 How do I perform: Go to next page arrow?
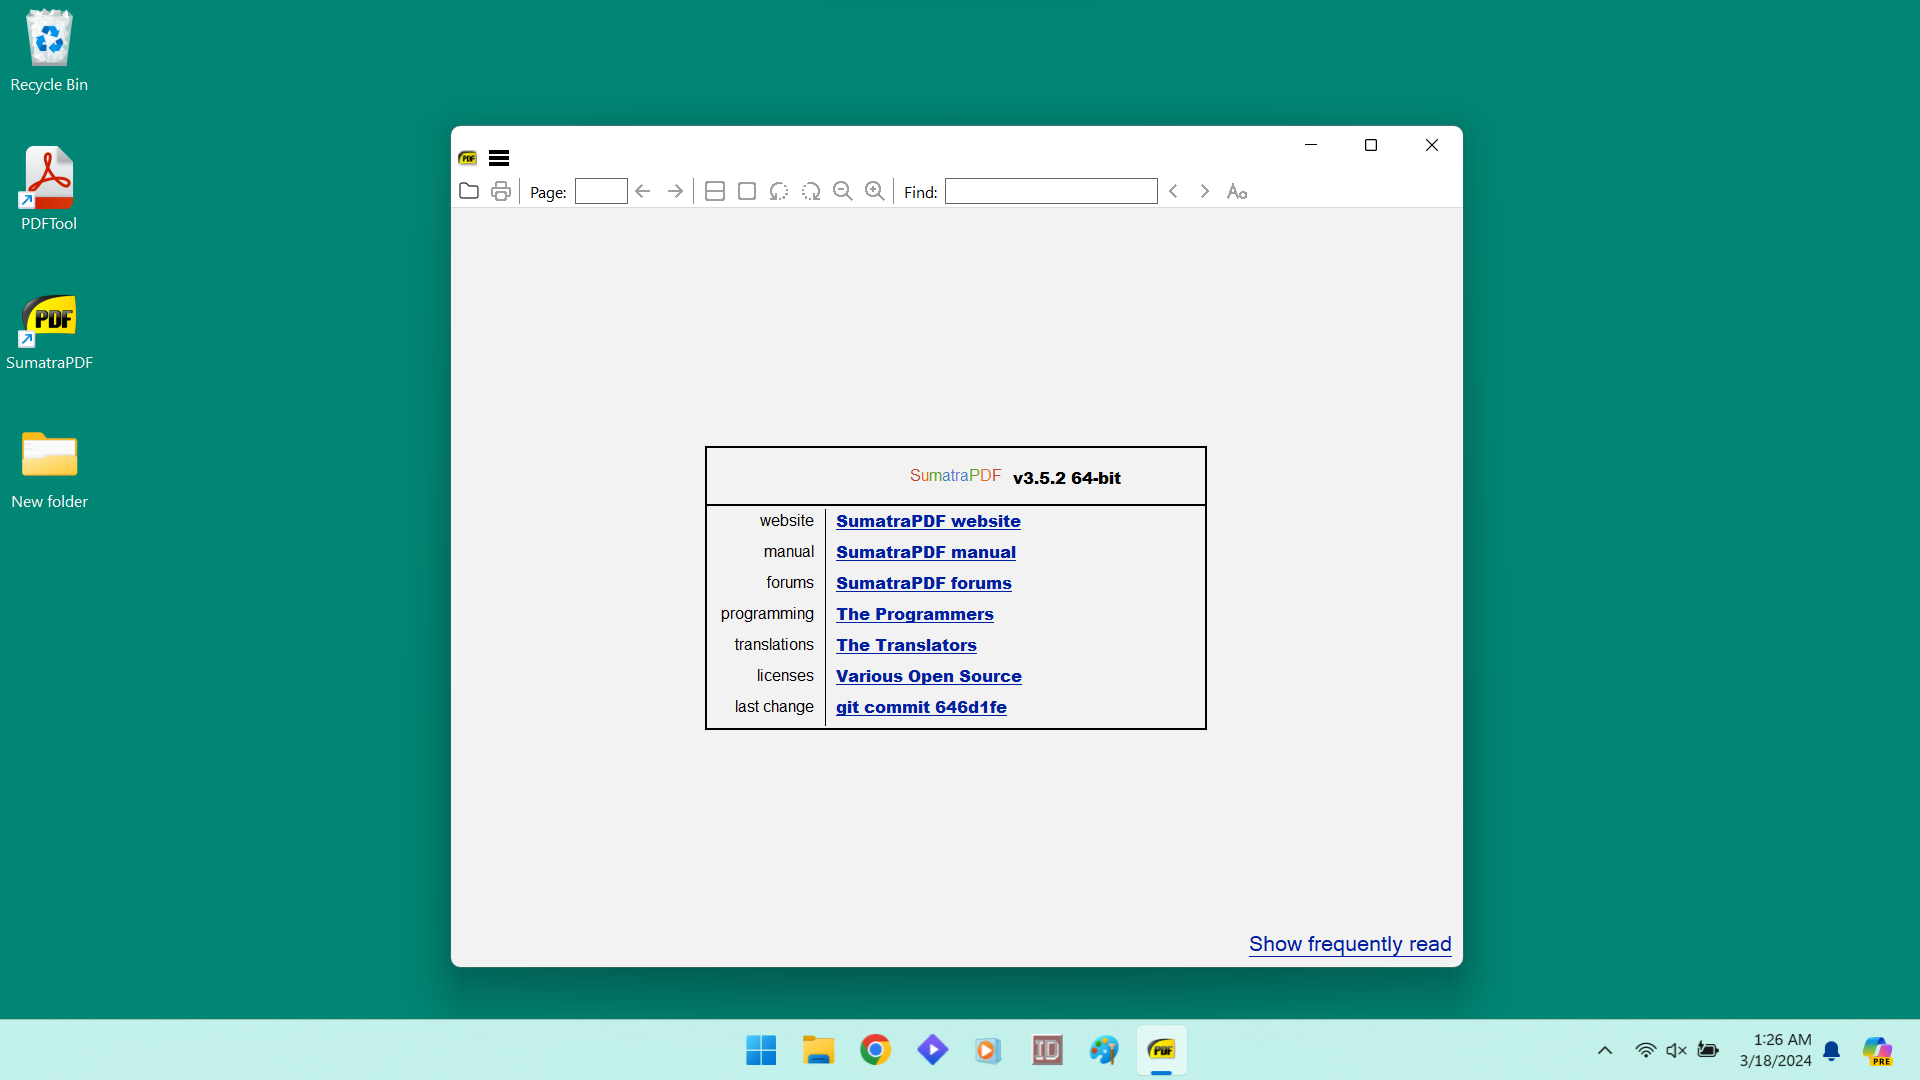(x=675, y=191)
